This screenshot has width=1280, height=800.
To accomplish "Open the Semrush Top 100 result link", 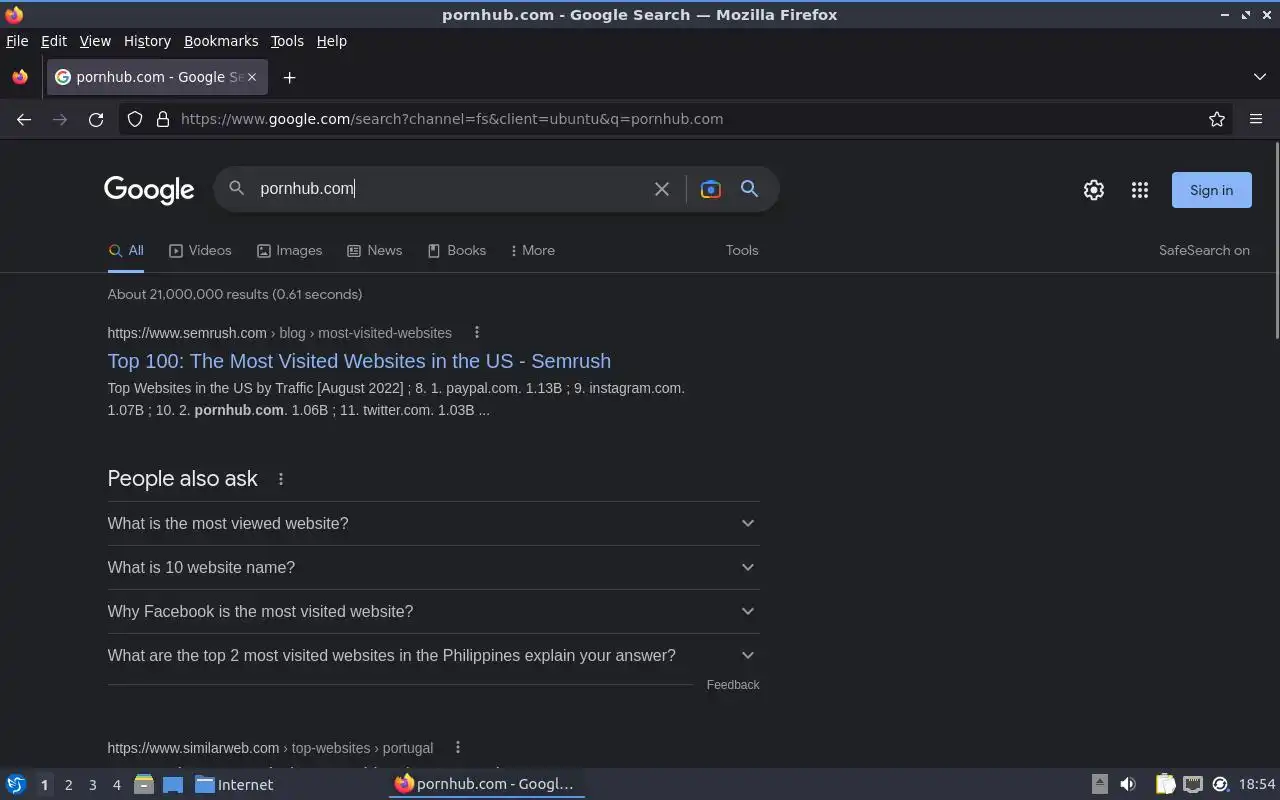I will click(359, 361).
